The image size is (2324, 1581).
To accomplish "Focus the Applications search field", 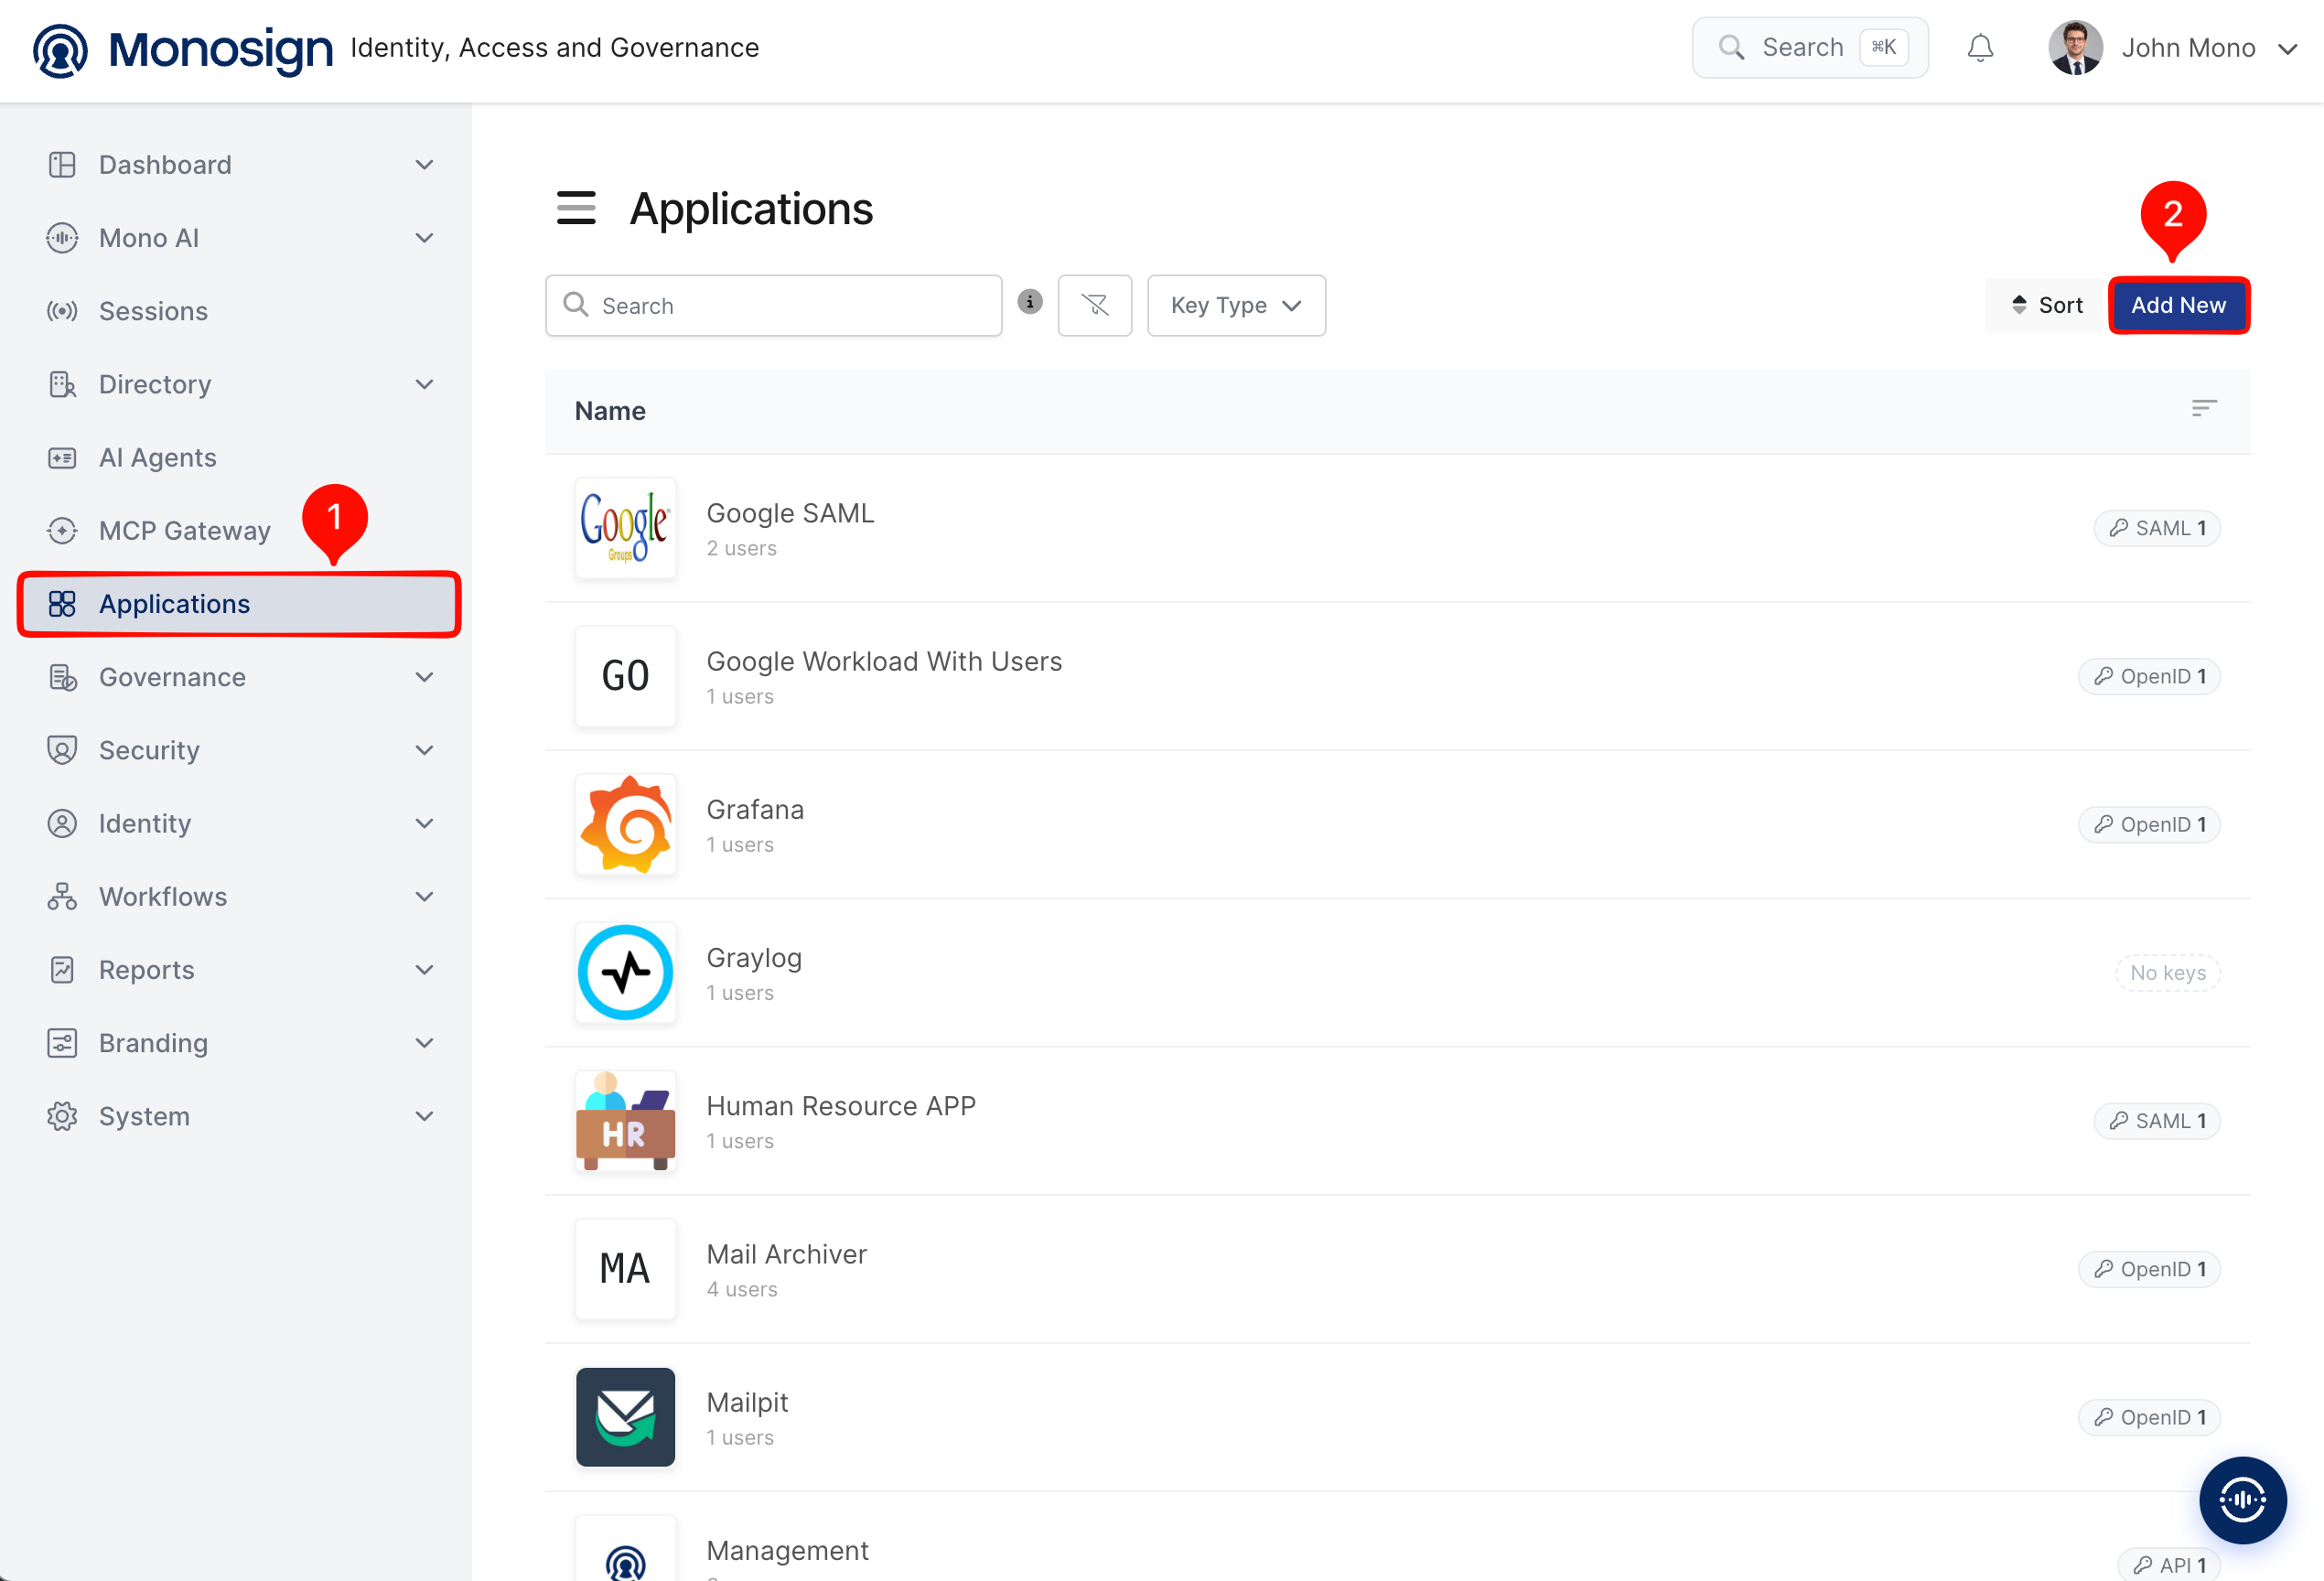I will [773, 305].
